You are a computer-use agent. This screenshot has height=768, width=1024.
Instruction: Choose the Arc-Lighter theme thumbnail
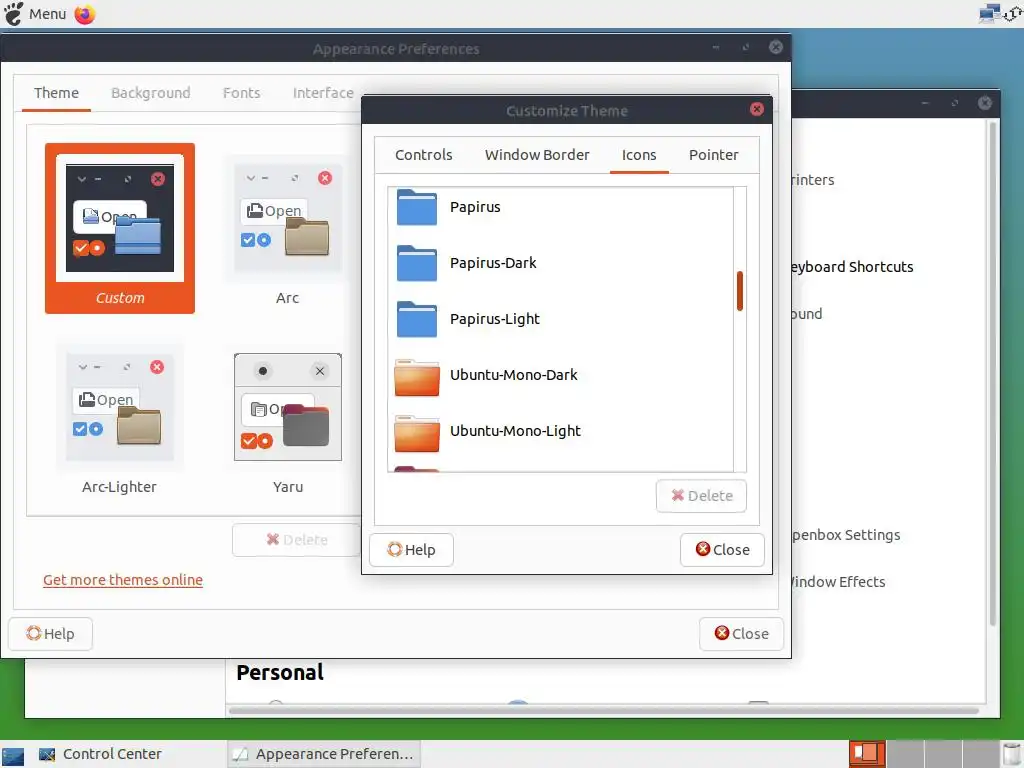[x=120, y=418]
